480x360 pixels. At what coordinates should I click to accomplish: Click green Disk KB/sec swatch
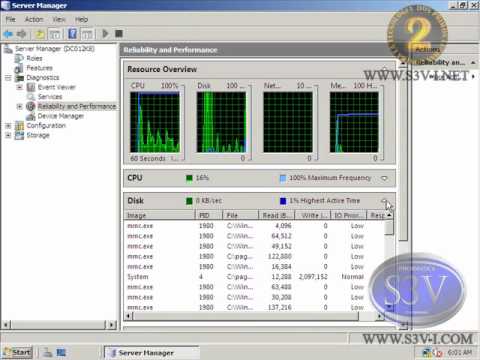189,201
